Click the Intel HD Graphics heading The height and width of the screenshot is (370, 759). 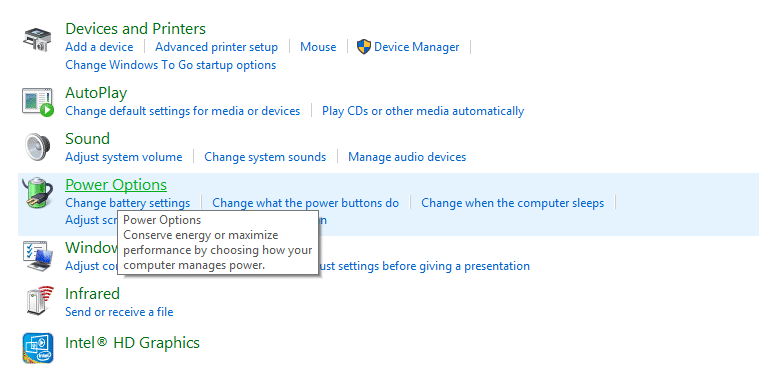[133, 342]
